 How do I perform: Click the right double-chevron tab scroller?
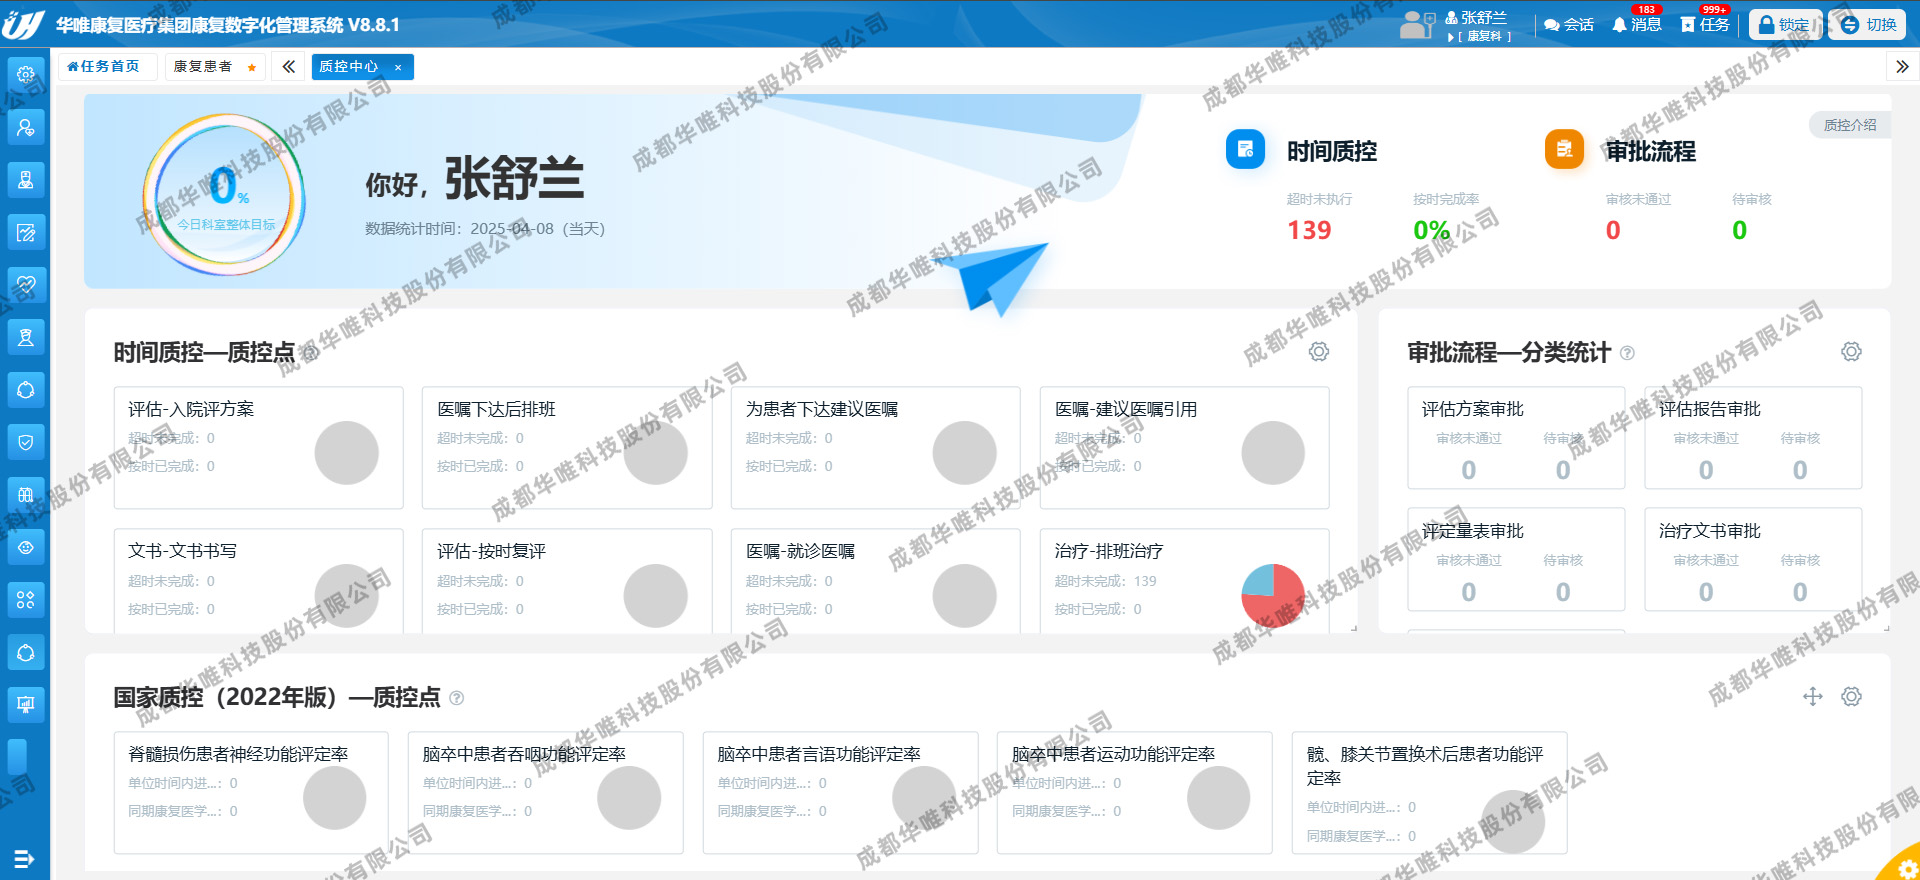(1901, 67)
